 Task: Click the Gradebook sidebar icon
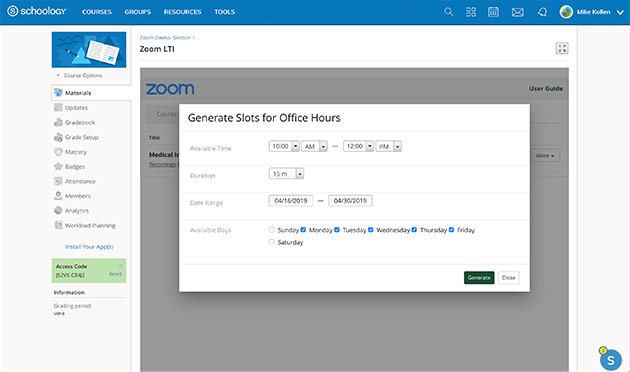[x=58, y=122]
